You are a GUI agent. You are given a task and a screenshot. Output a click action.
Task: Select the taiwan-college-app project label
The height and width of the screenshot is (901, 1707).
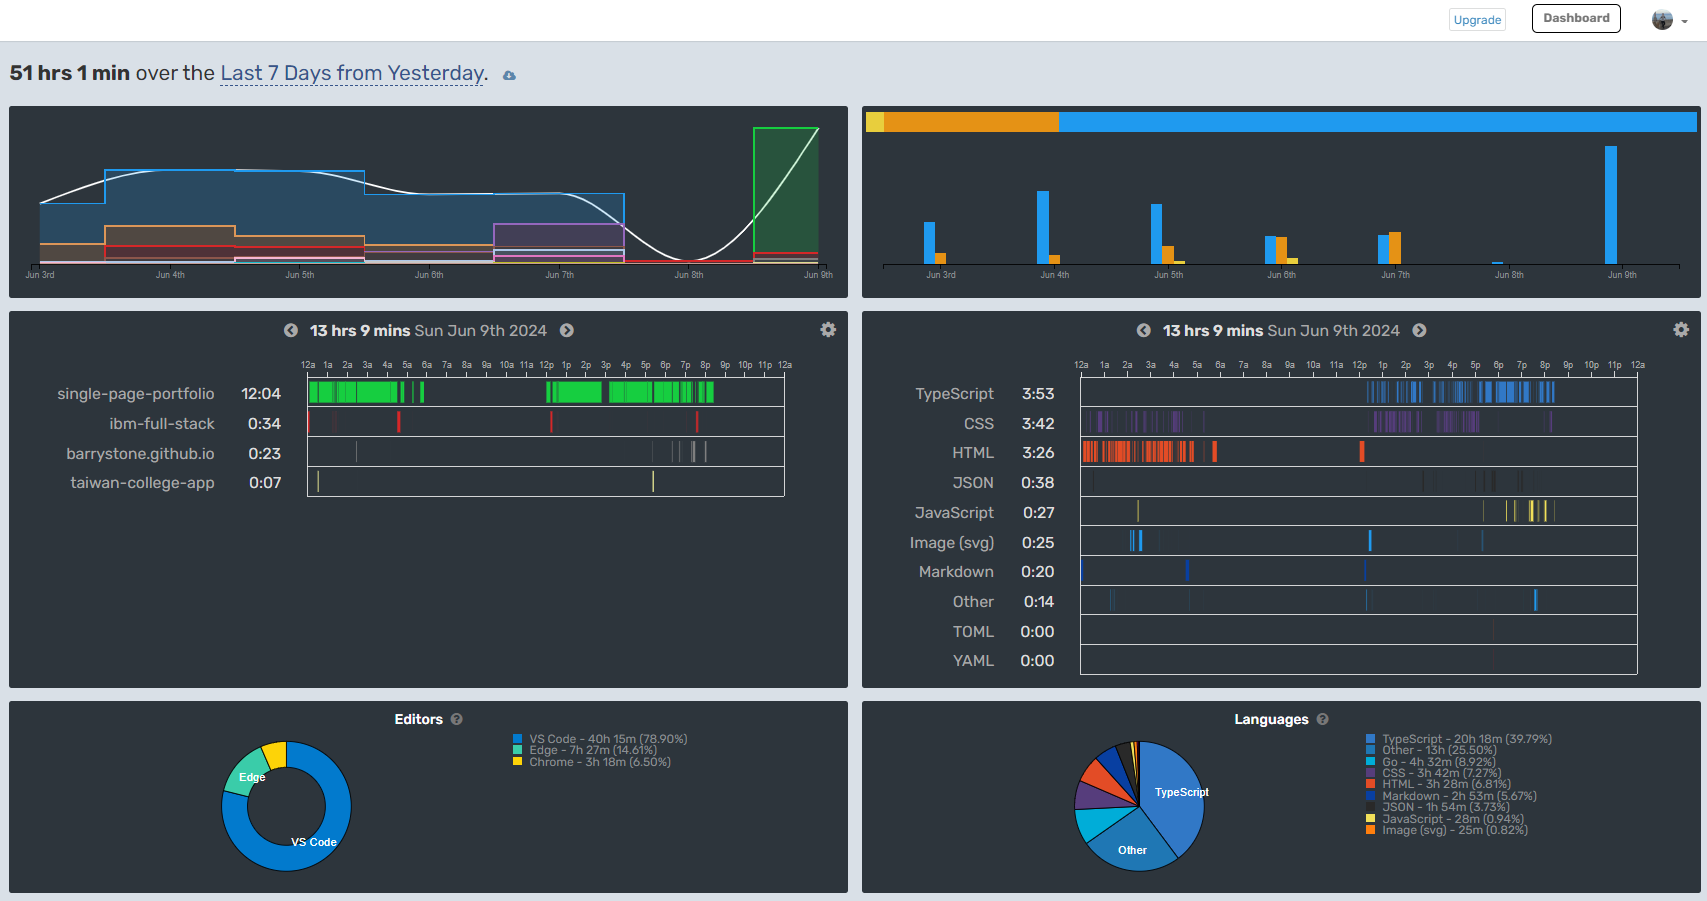pyautogui.click(x=142, y=483)
